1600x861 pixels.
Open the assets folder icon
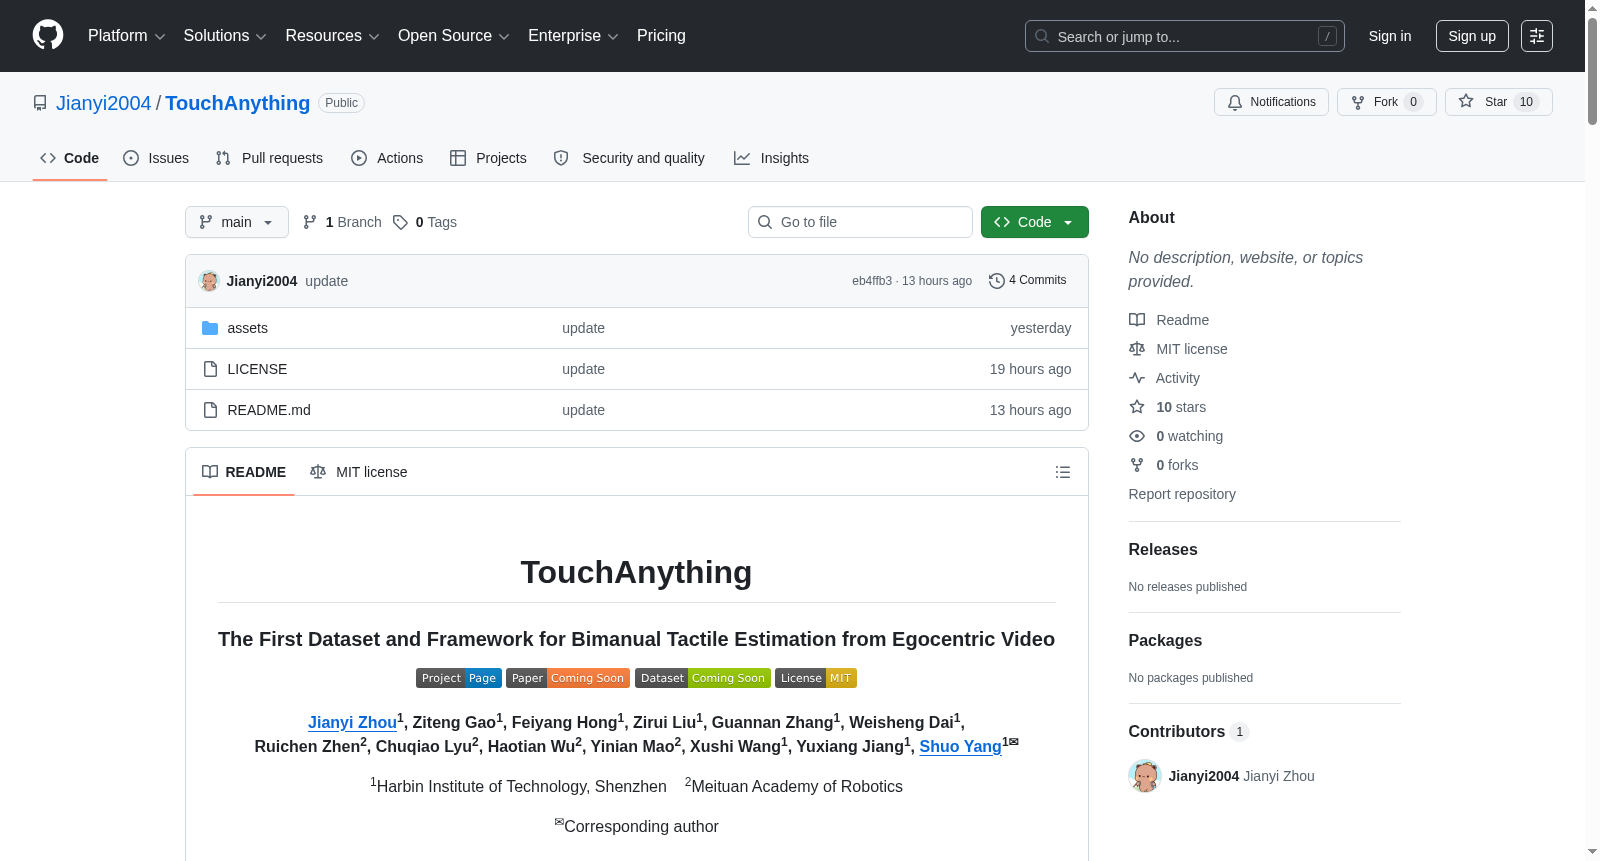point(210,328)
